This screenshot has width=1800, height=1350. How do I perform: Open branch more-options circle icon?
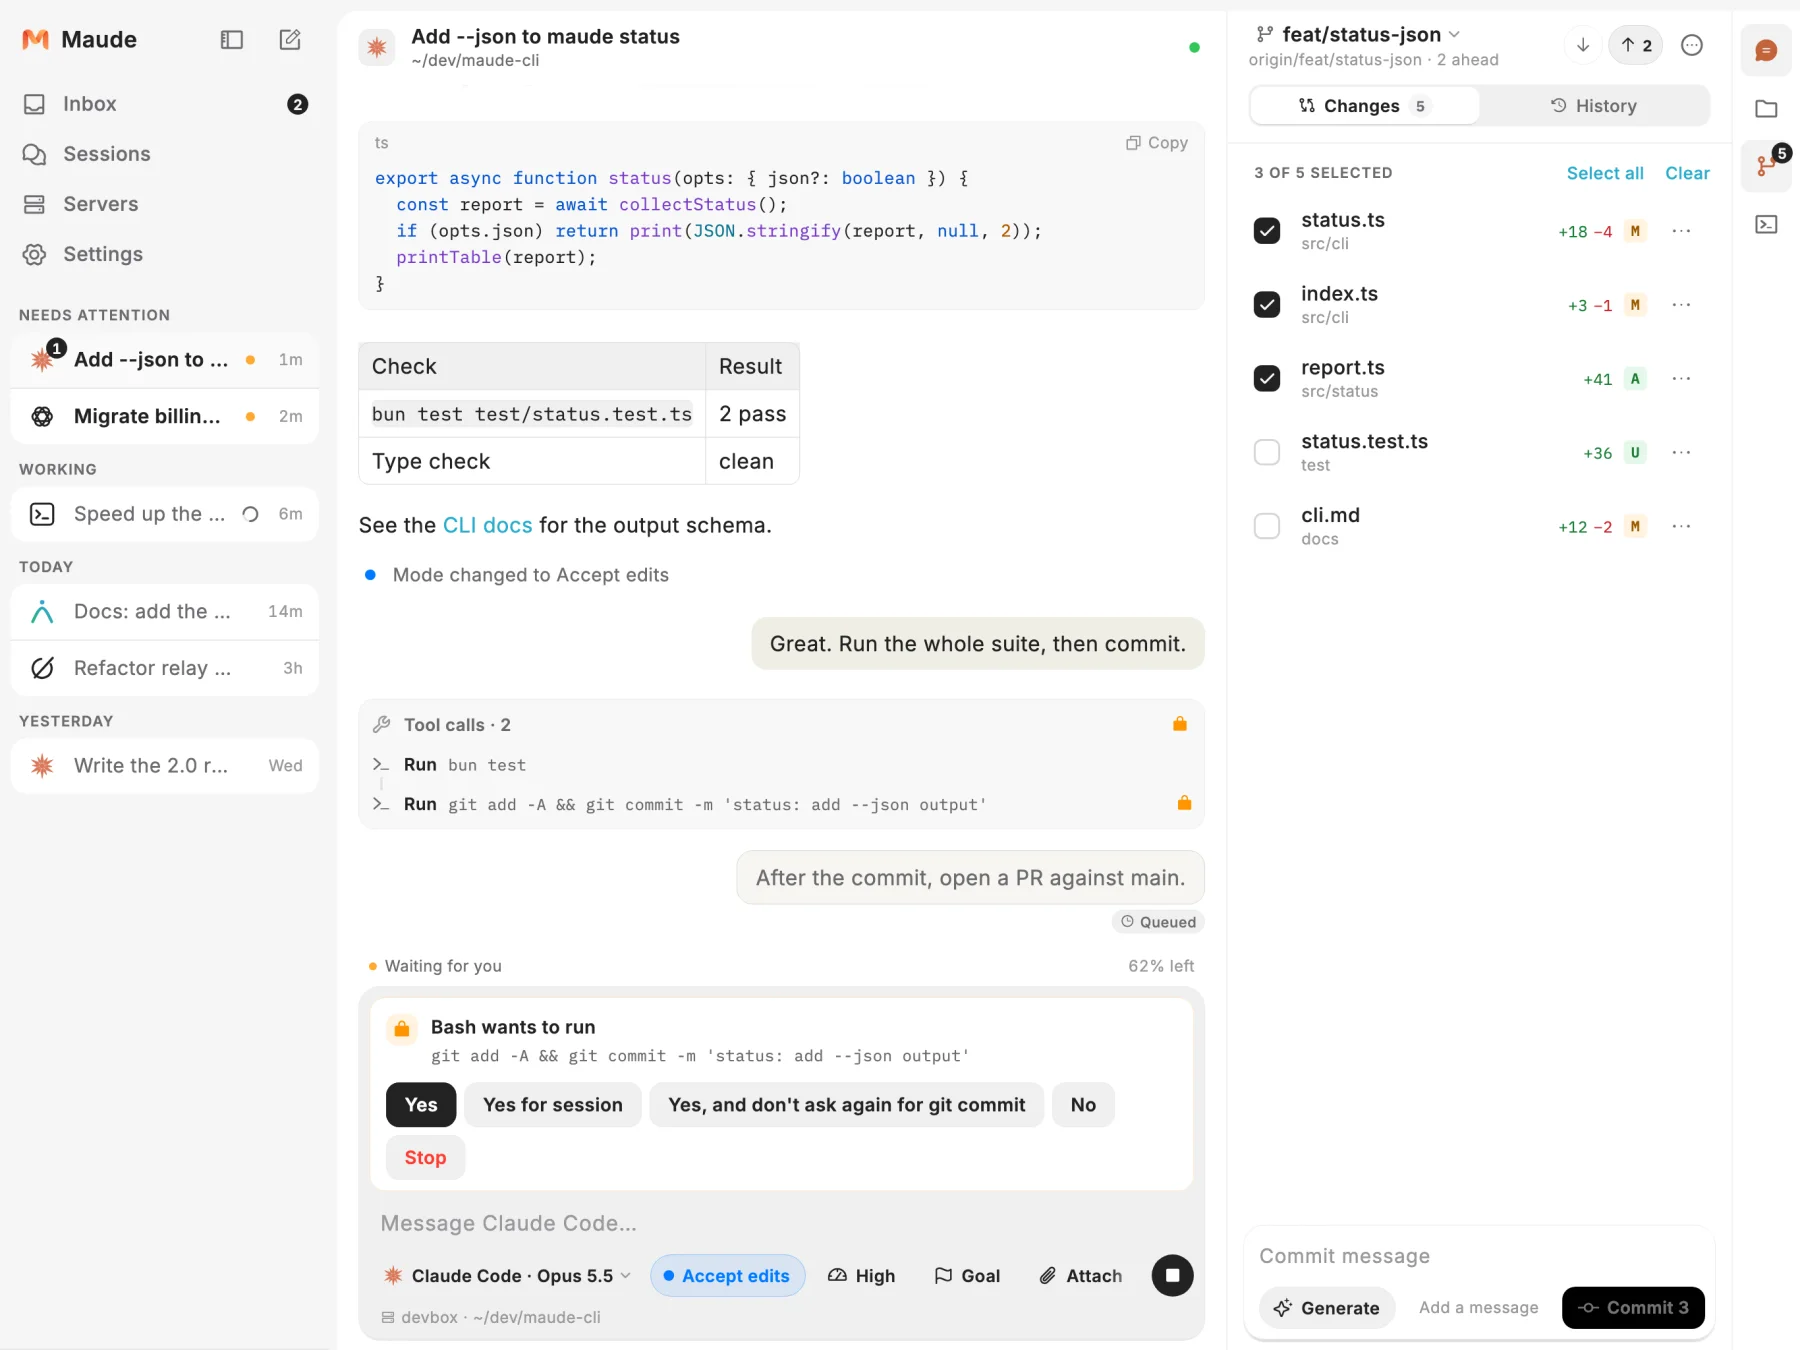coord(1692,45)
